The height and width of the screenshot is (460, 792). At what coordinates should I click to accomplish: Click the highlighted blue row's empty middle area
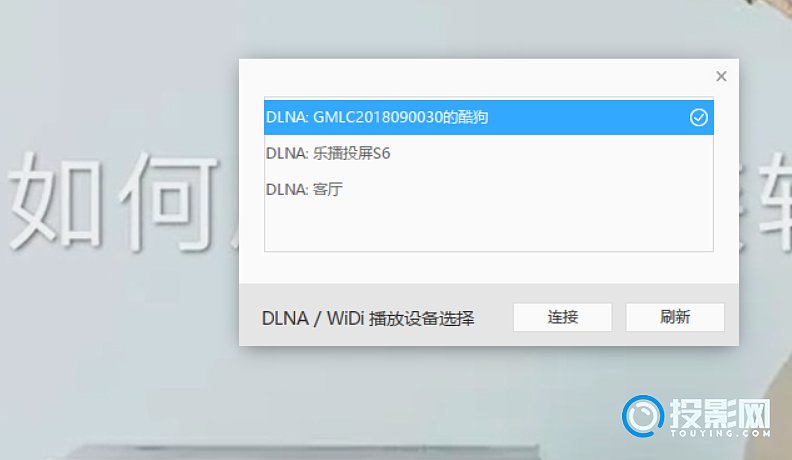point(586,117)
